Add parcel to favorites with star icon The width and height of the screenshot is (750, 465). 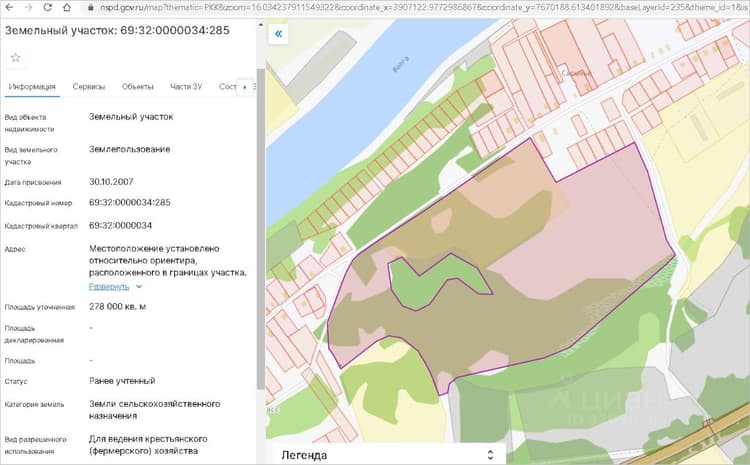[15, 58]
